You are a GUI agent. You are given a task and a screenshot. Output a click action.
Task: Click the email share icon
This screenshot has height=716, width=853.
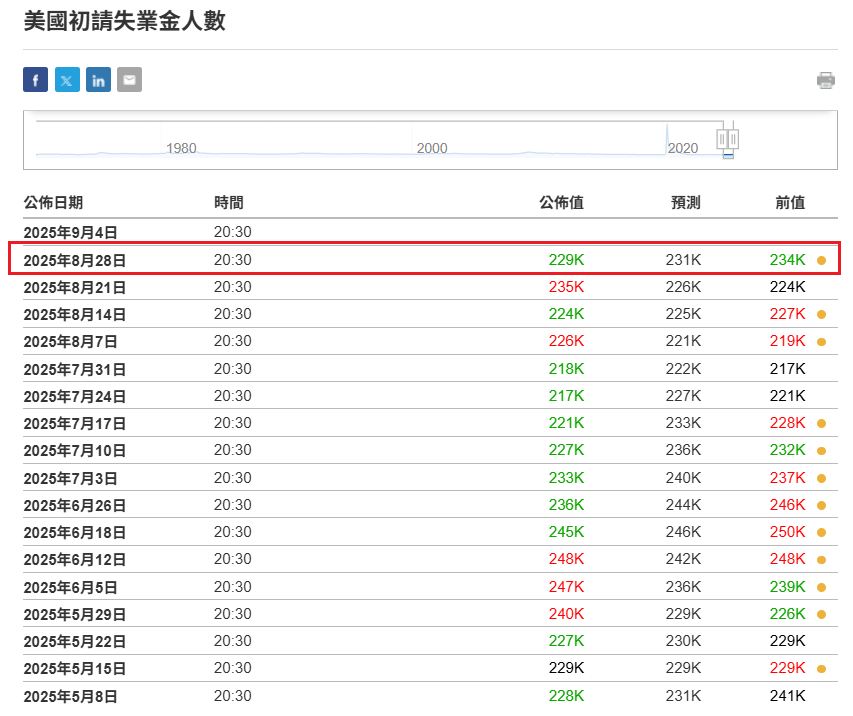tap(129, 80)
